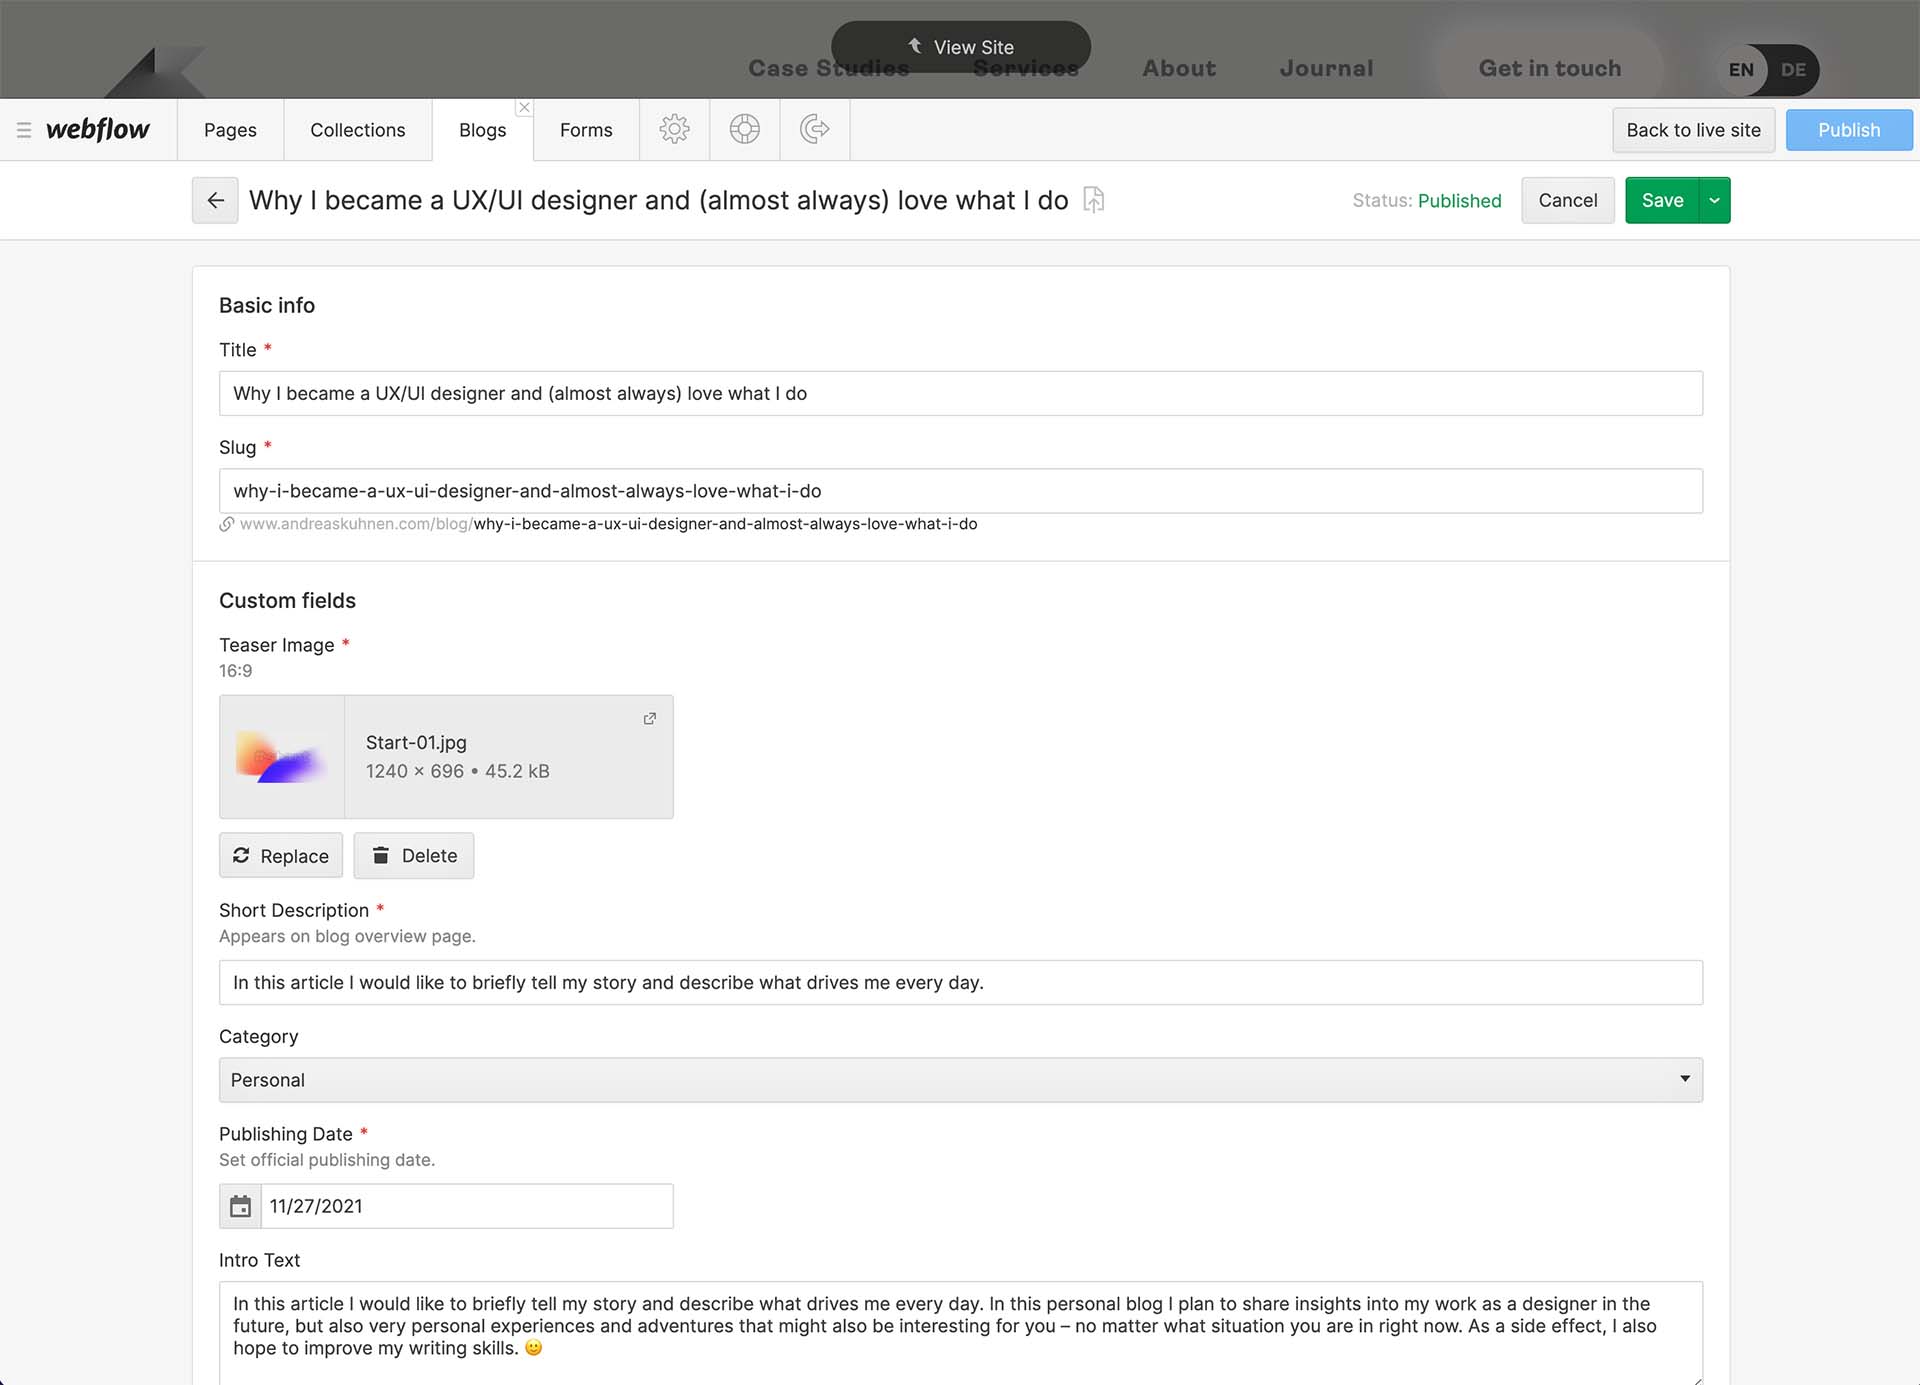Expand the Save button dropdown arrow
Screen dimensions: 1920x1385
(1714, 200)
